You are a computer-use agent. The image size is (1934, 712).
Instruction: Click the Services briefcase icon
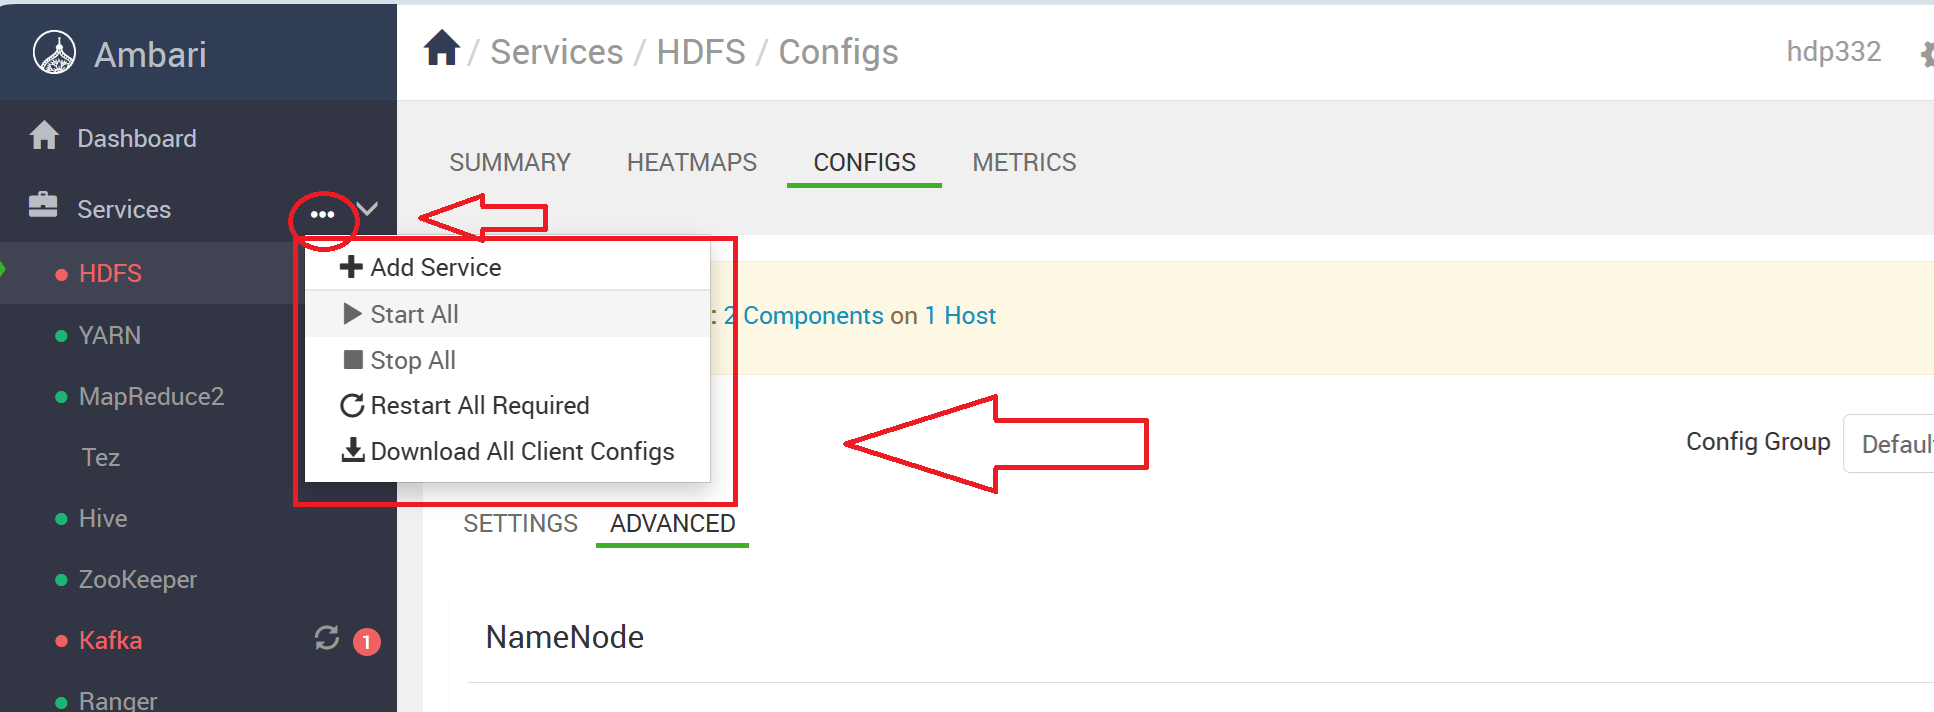[43, 205]
